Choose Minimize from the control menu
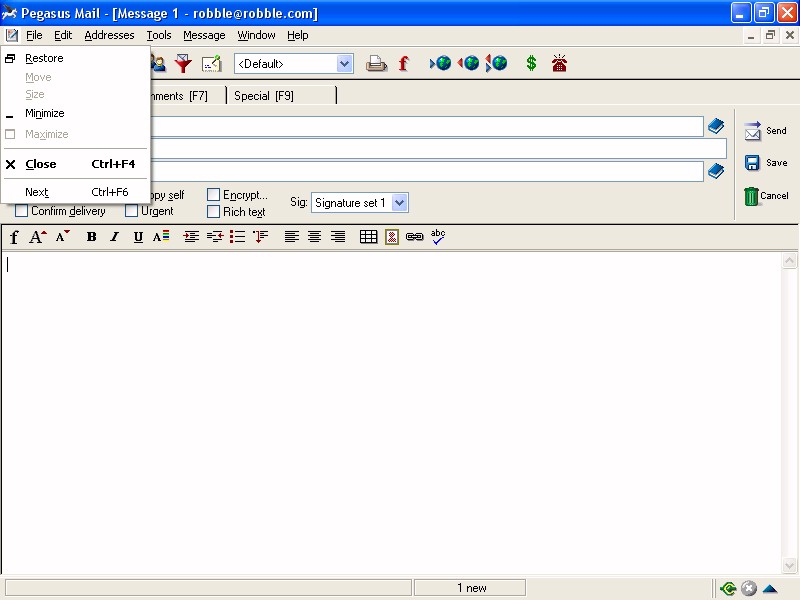This screenshot has height=600, width=800. [x=76, y=113]
